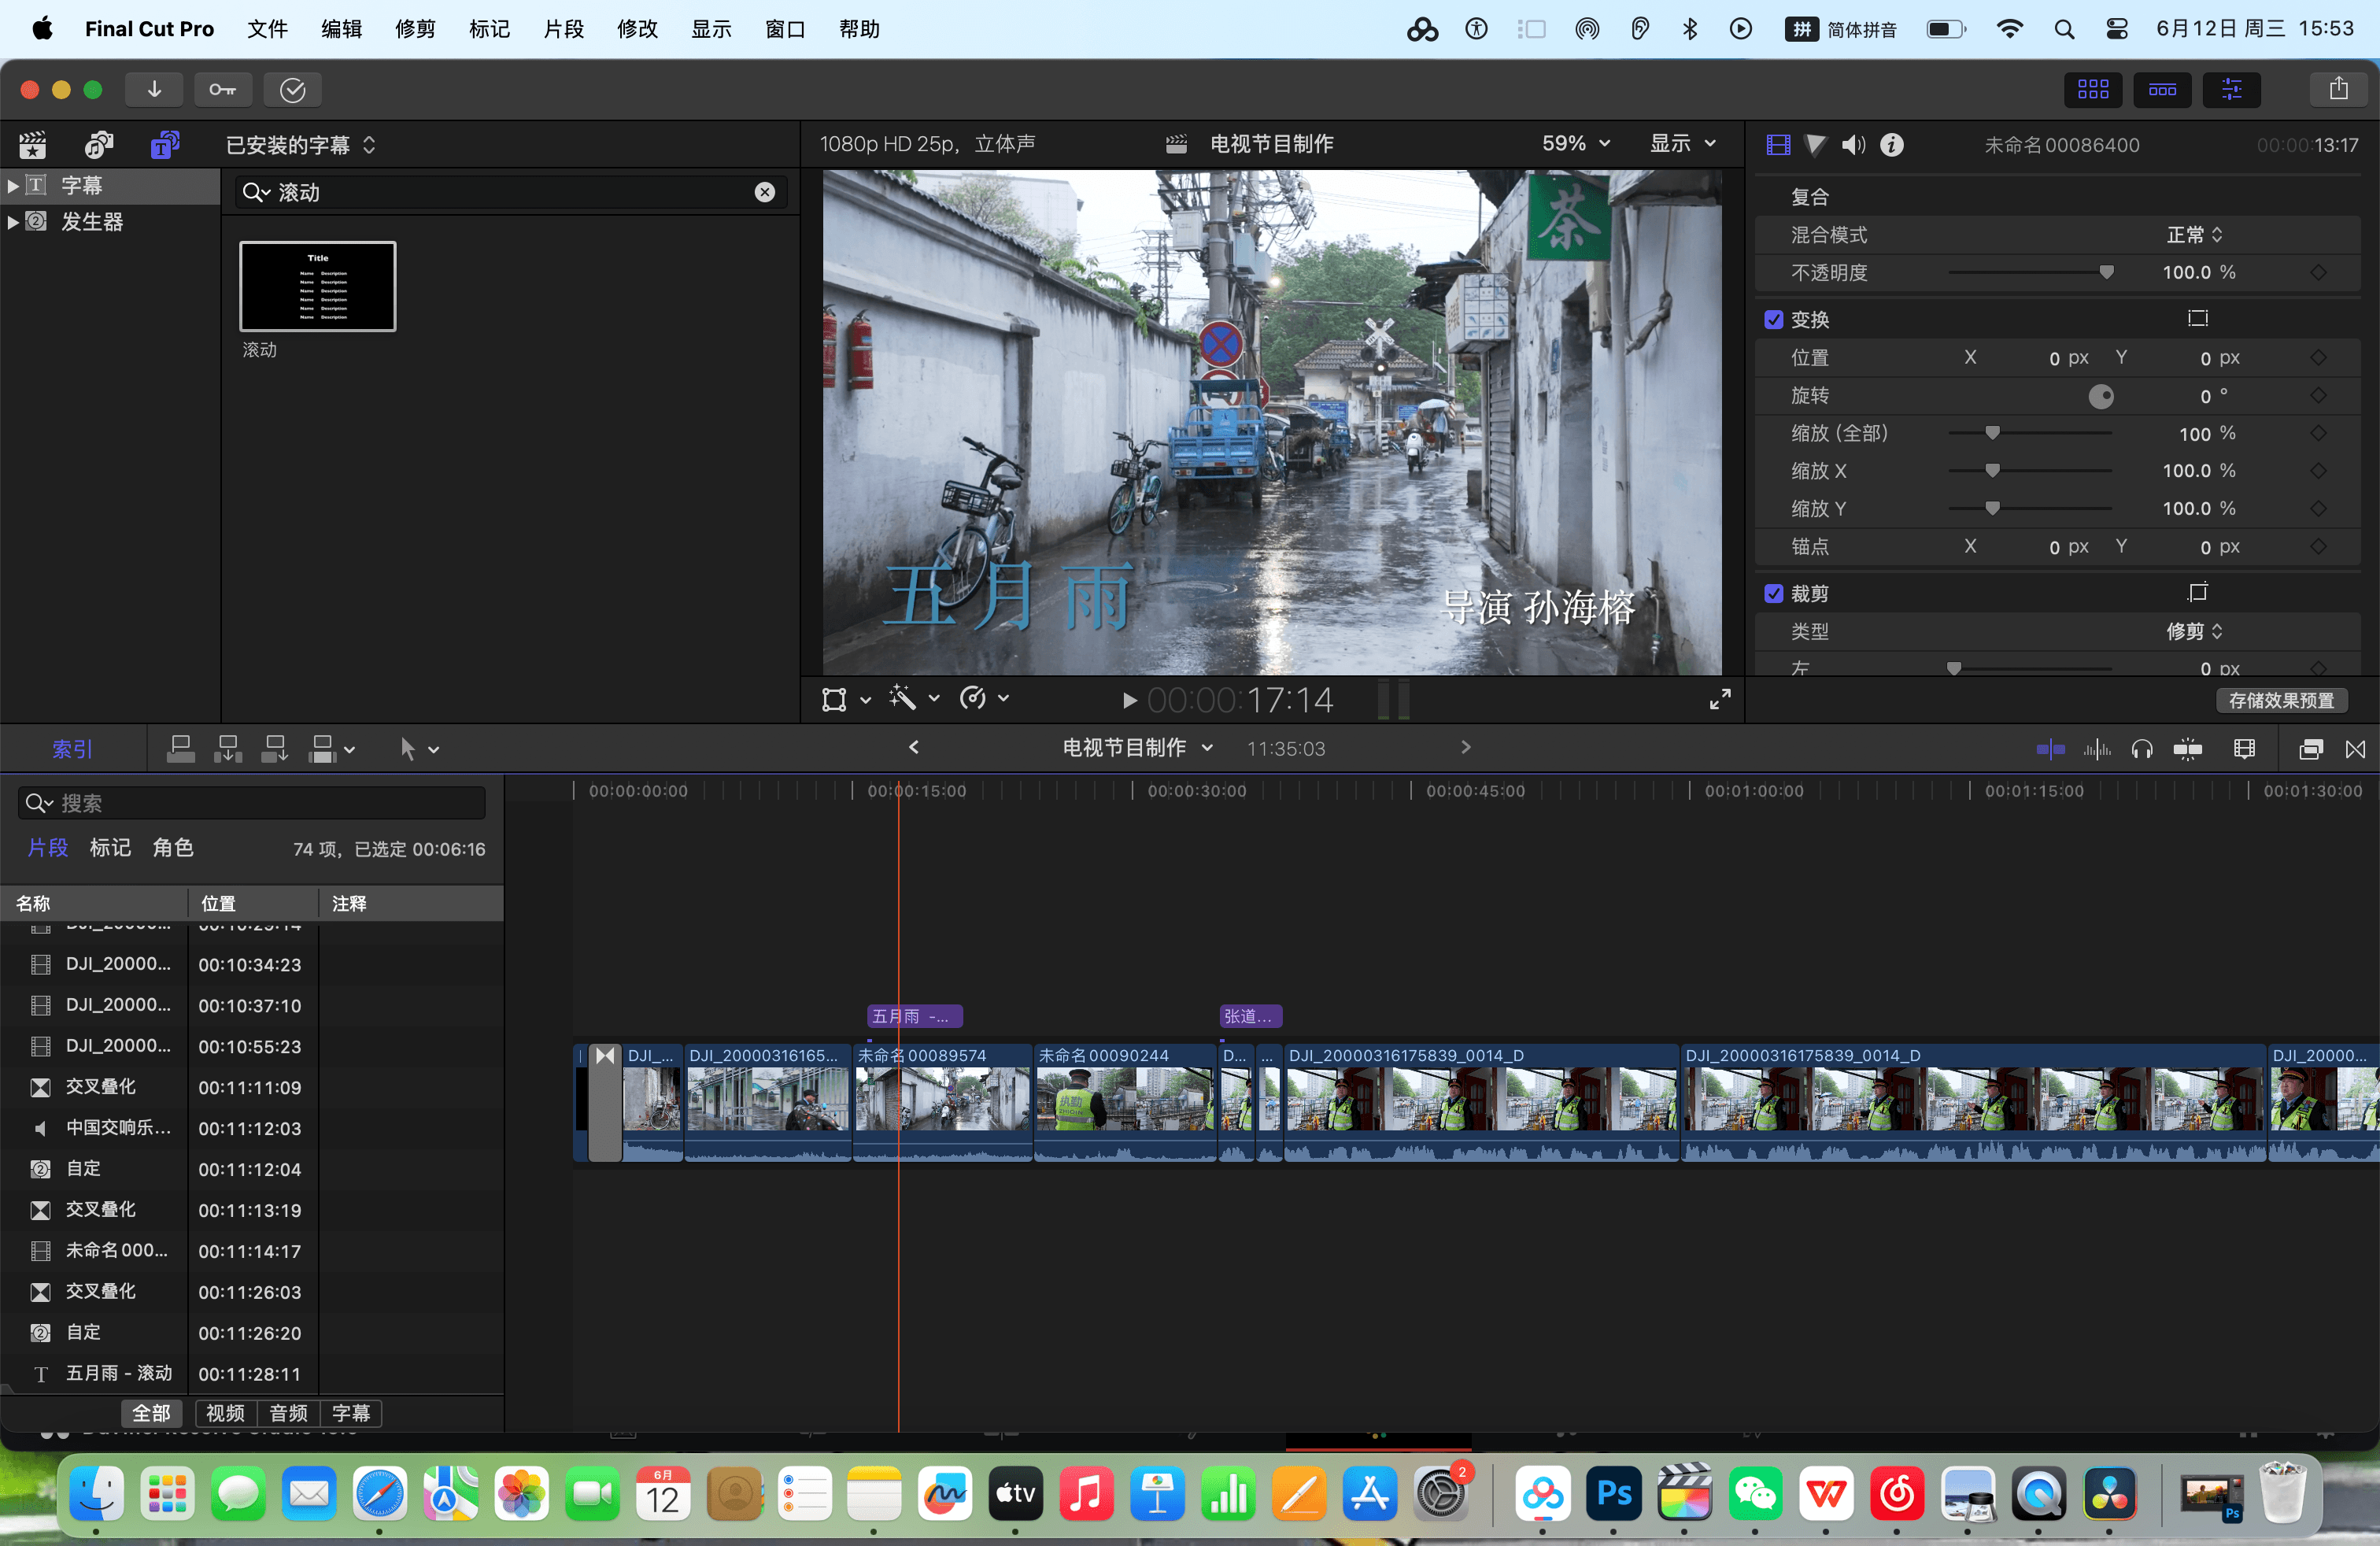
Task: Toggle inspector visibility sliders icon
Action: (2232, 90)
